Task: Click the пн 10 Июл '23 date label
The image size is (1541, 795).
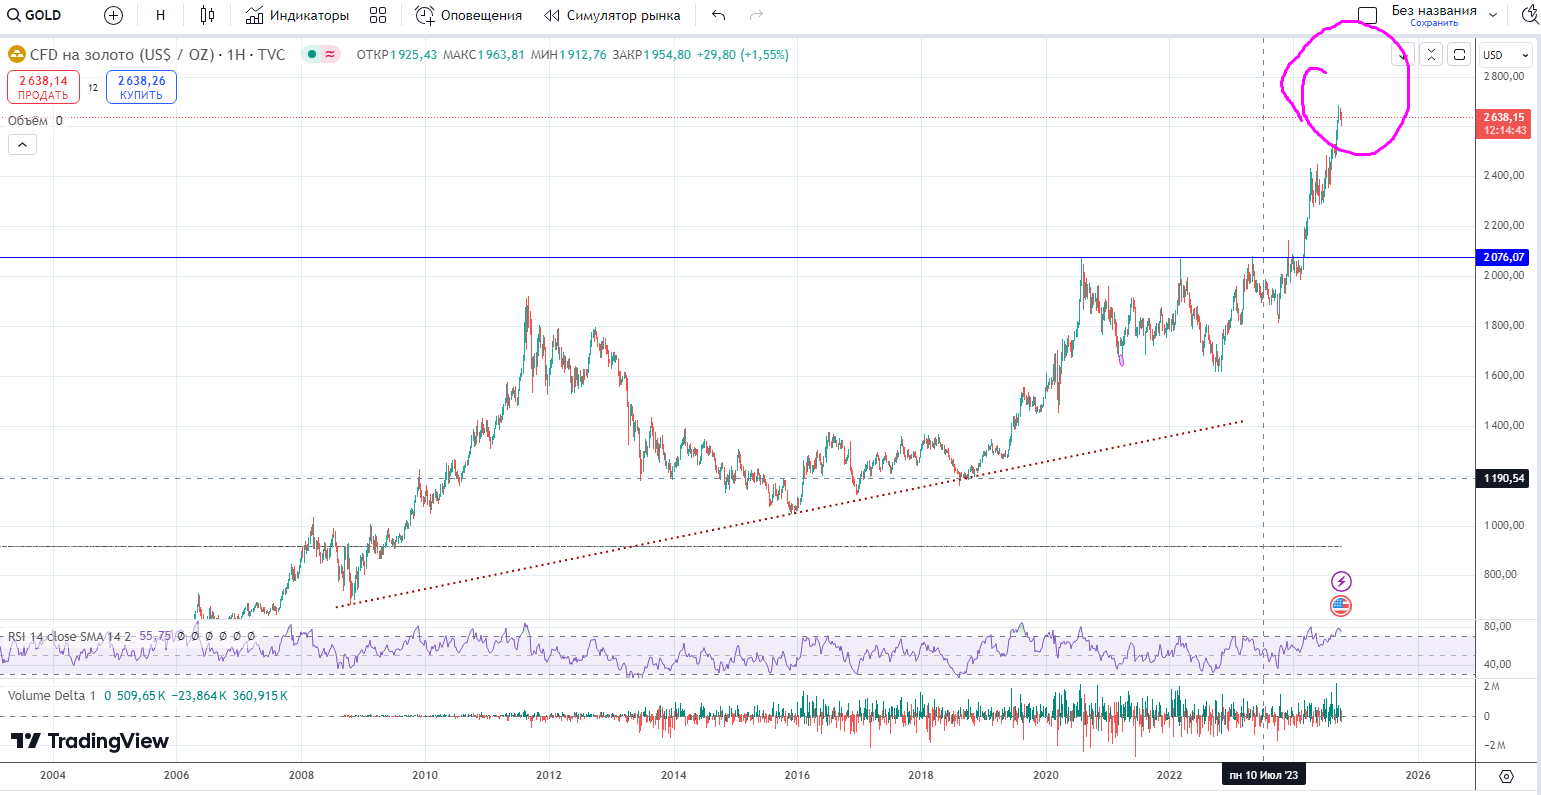Action: (1264, 775)
